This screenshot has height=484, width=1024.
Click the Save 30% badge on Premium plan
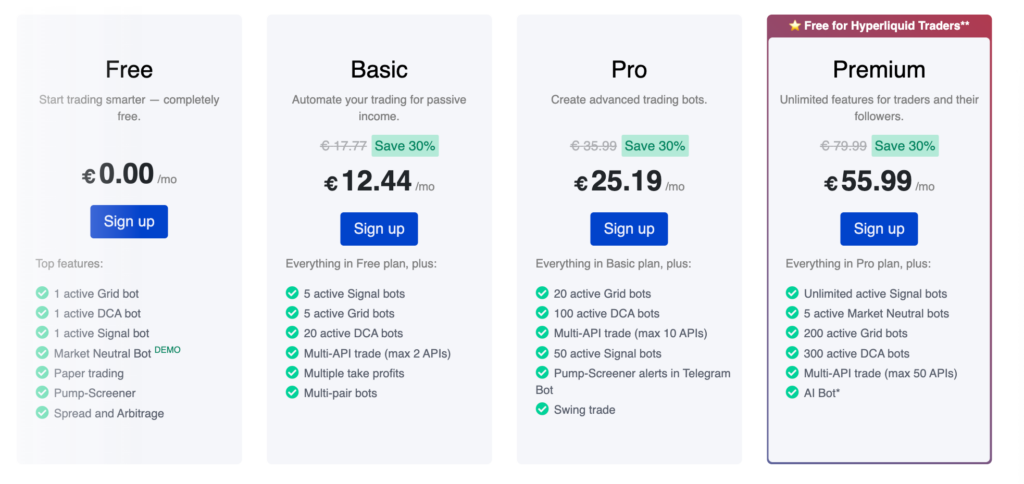coord(905,146)
